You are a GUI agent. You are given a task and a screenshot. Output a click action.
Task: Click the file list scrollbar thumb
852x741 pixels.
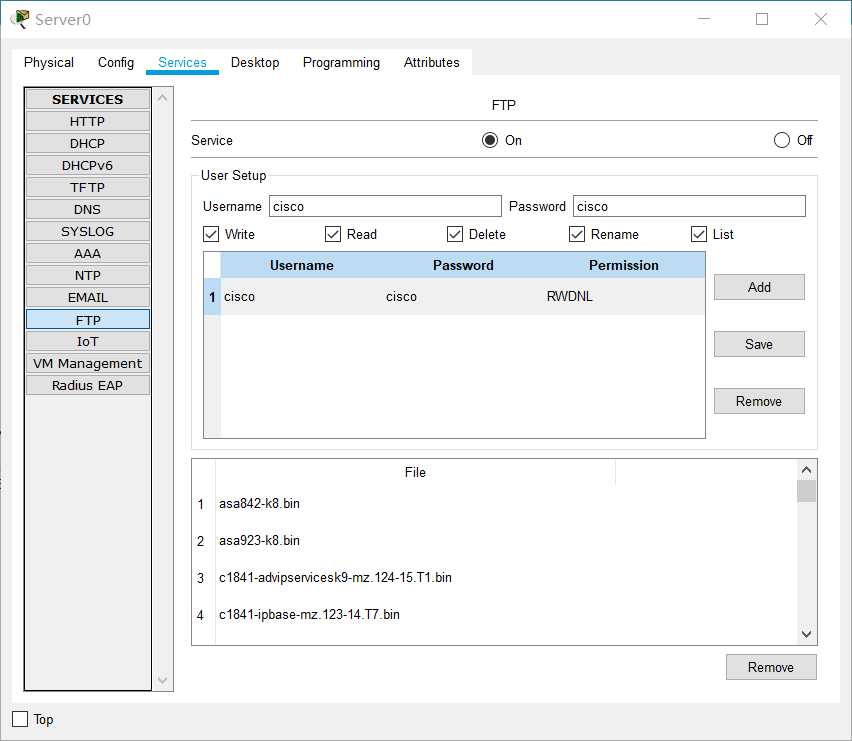pos(806,491)
